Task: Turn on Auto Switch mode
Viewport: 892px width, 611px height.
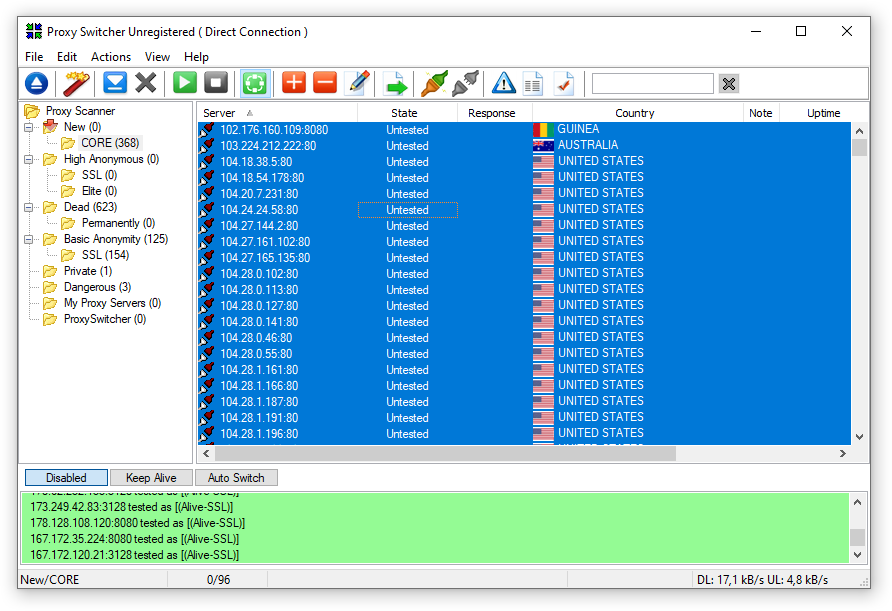Action: pyautogui.click(x=236, y=478)
